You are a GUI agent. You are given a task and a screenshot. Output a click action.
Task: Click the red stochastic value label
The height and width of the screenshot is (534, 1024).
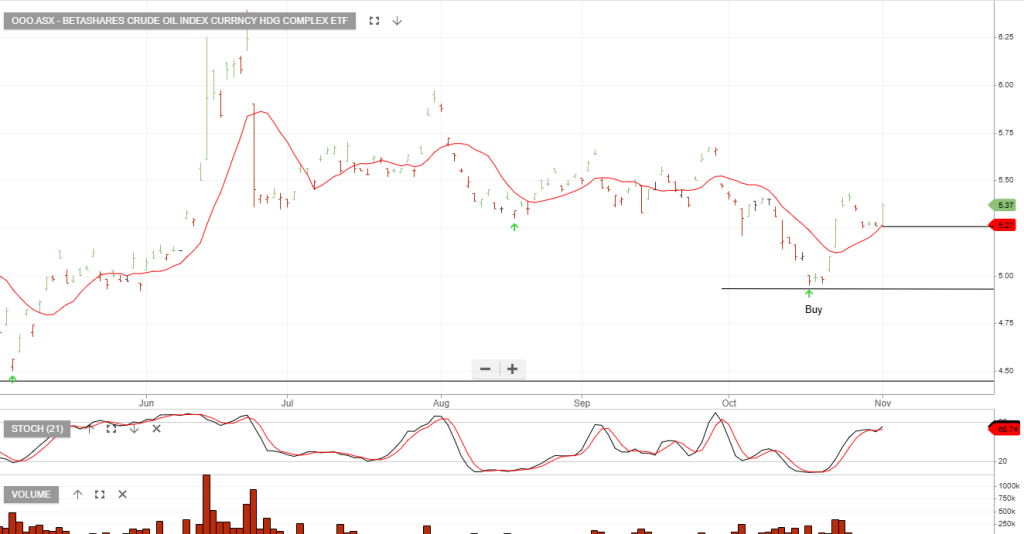pos(1006,428)
